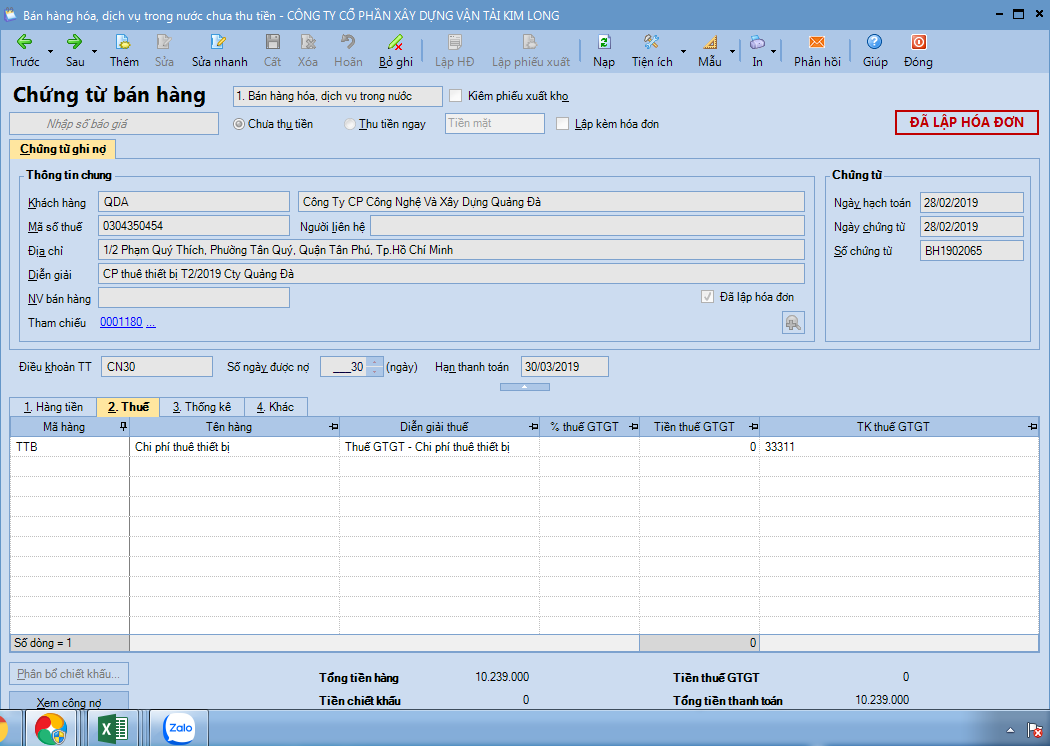Print the voucher with the In icon
Screen dimensions: 1050x746
(x=757, y=42)
